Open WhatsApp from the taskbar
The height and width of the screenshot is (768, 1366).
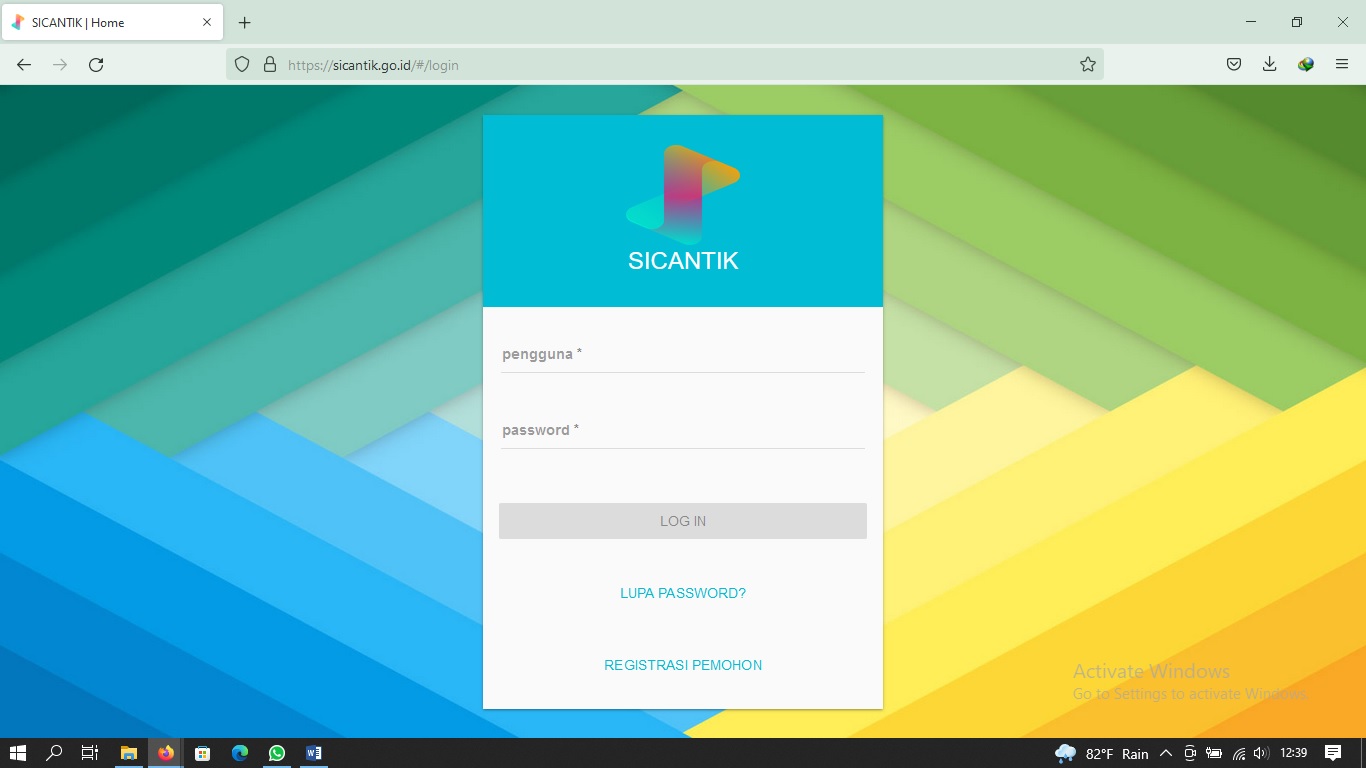pyautogui.click(x=277, y=753)
